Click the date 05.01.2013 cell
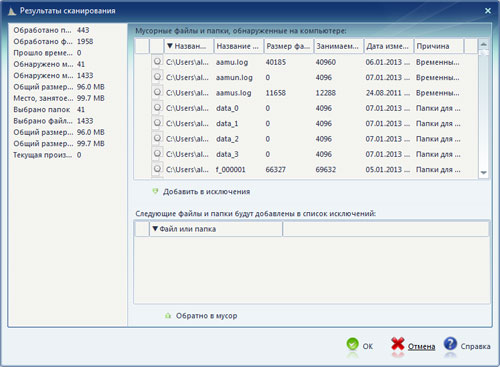This screenshot has height=367, width=500. coord(388,169)
